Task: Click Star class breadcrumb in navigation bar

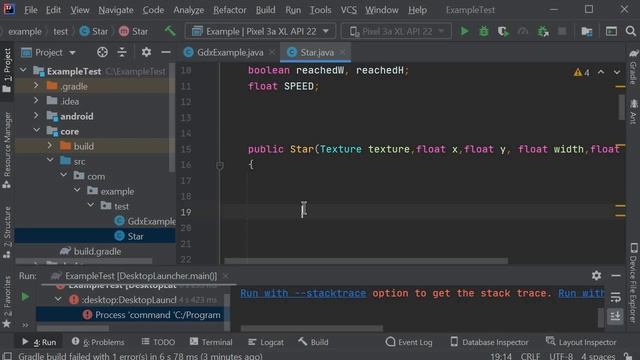Action: tap(94, 31)
